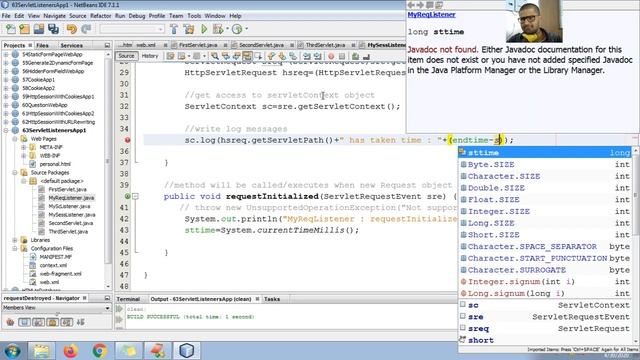The height and width of the screenshot is (360, 640).
Task: Minimize the Projects panel with its corner icon
Action: [107, 45]
